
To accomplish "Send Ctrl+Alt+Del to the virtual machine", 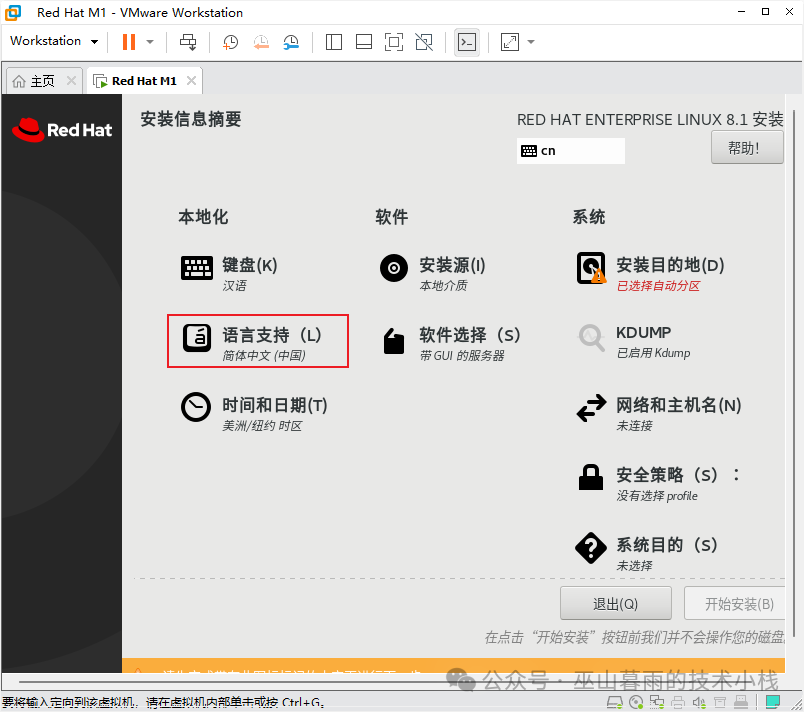I will point(187,41).
